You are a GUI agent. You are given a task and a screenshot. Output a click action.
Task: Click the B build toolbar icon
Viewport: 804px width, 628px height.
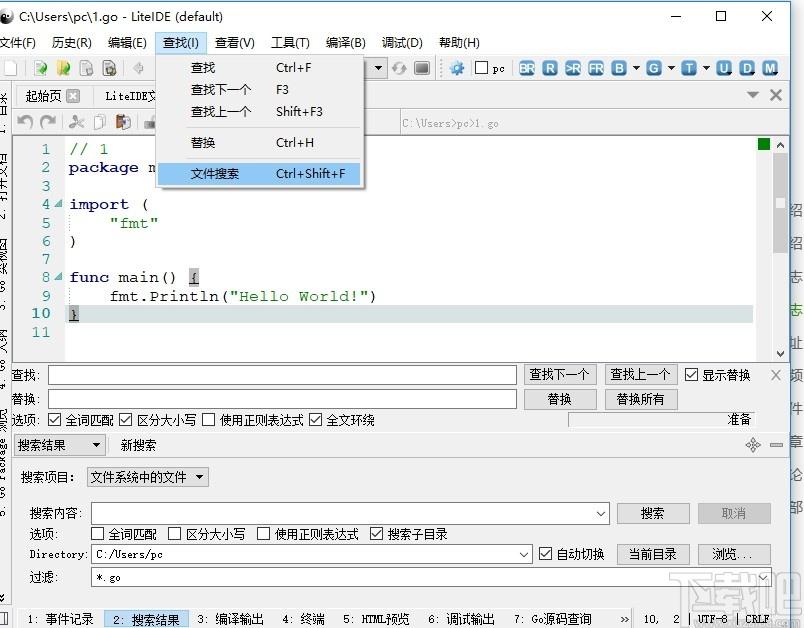pos(619,68)
